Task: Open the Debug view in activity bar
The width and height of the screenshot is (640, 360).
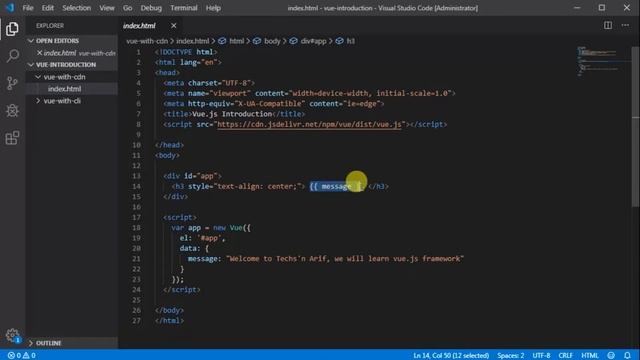Action: [x=12, y=111]
